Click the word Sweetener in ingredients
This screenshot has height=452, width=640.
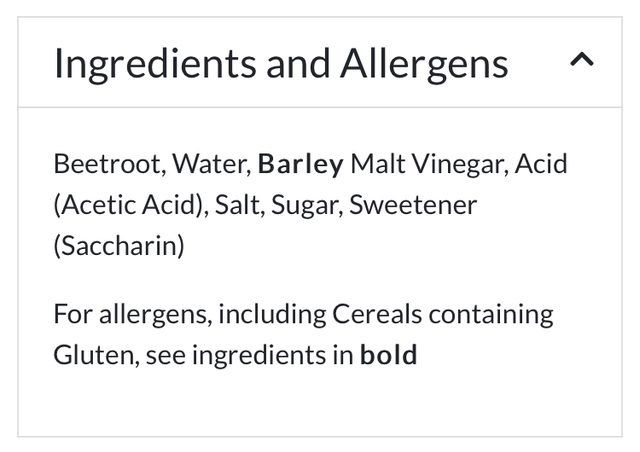pos(414,205)
